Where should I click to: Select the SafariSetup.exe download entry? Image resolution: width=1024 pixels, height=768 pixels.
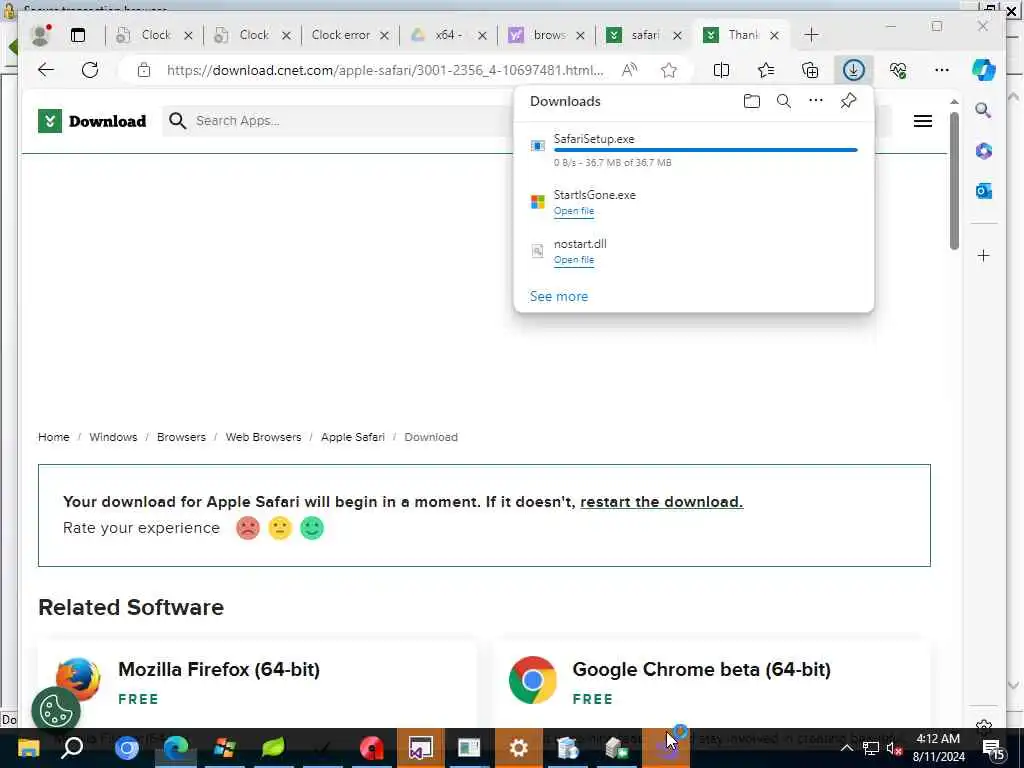pyautogui.click(x=694, y=150)
